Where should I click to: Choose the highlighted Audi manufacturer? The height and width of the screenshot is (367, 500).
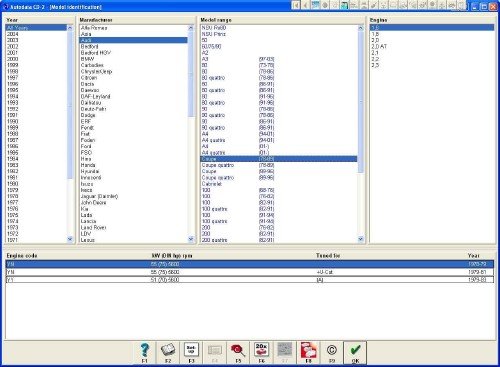[x=133, y=40]
